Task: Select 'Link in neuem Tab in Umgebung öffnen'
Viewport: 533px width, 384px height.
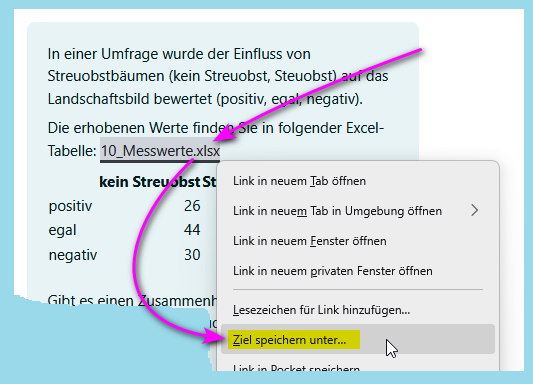Action: (358, 211)
